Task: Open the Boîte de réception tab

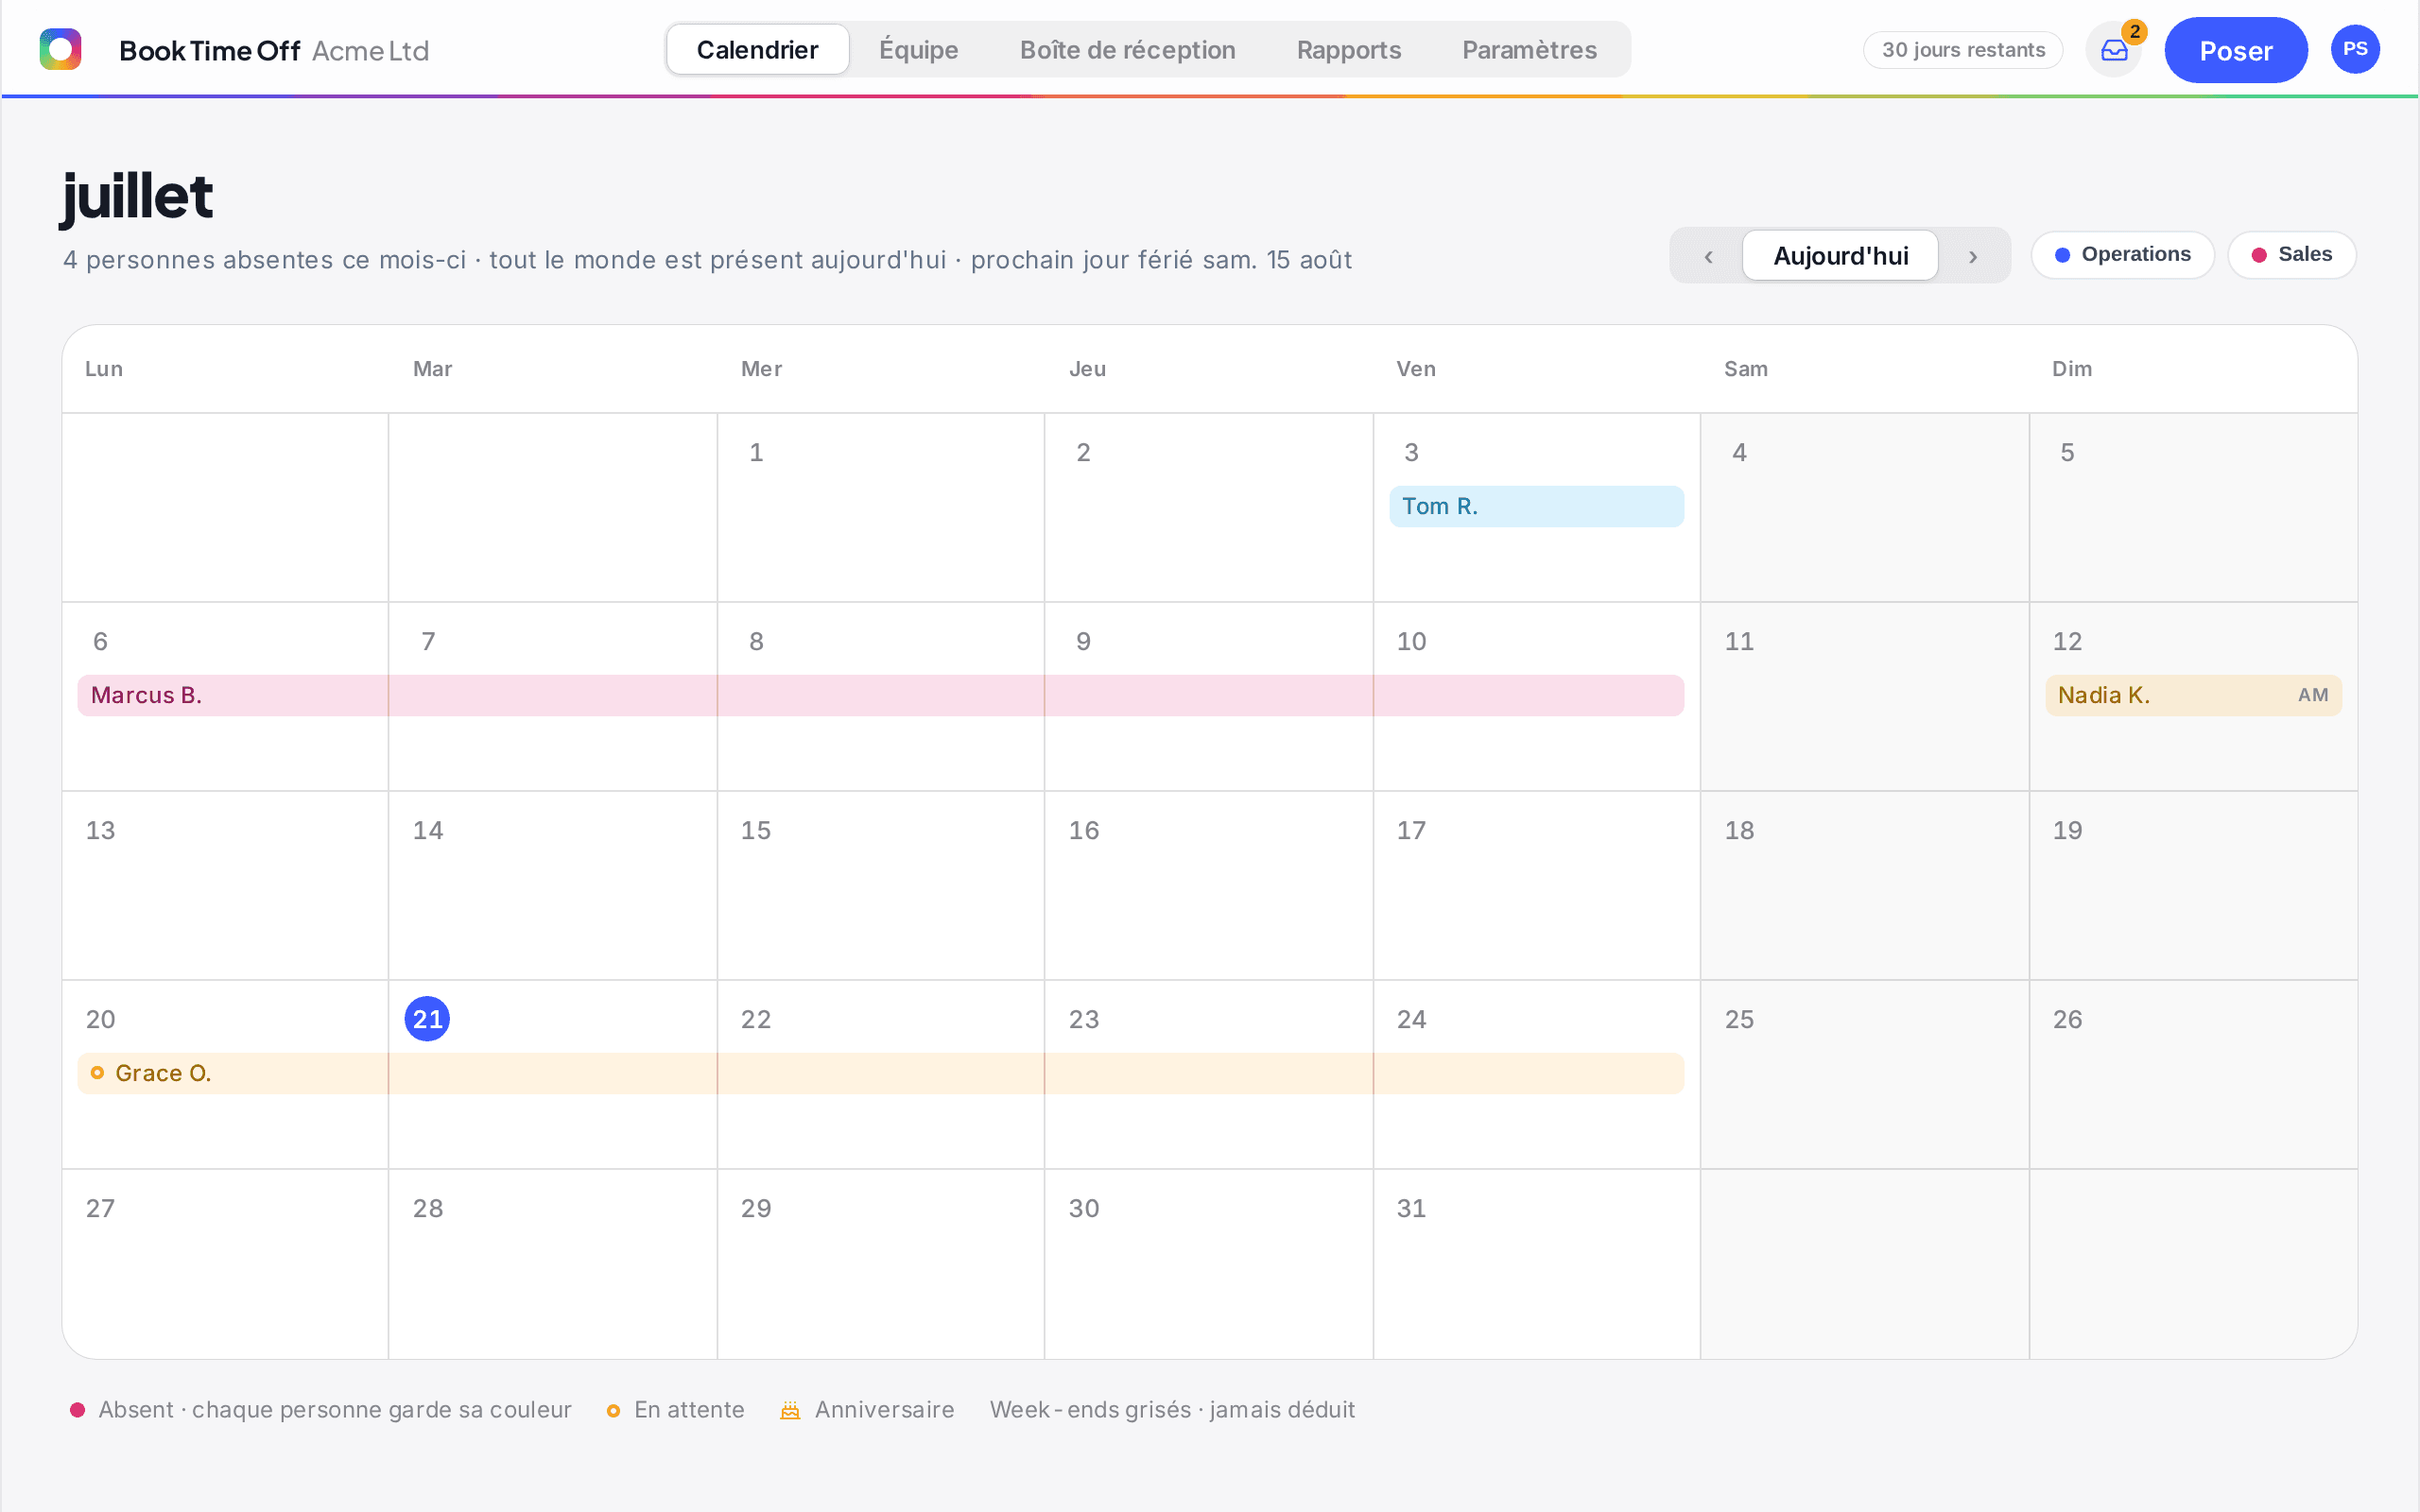Action: [x=1127, y=50]
